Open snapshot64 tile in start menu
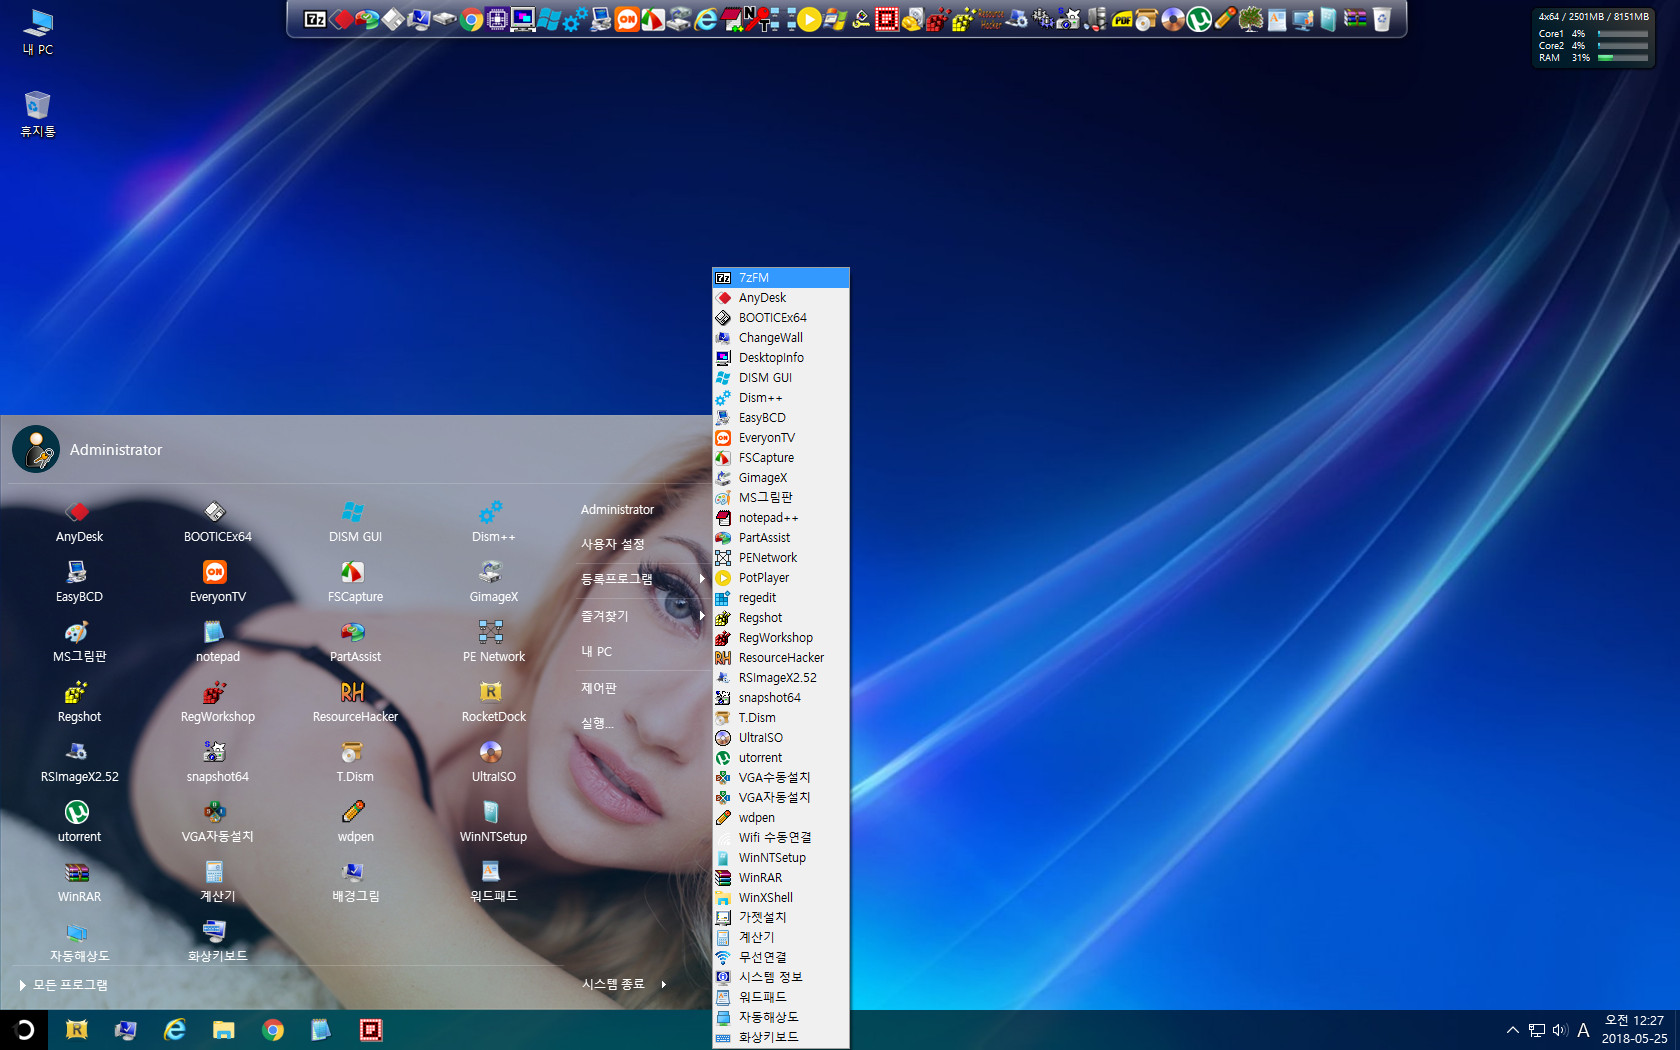The image size is (1680, 1050). pyautogui.click(x=217, y=762)
